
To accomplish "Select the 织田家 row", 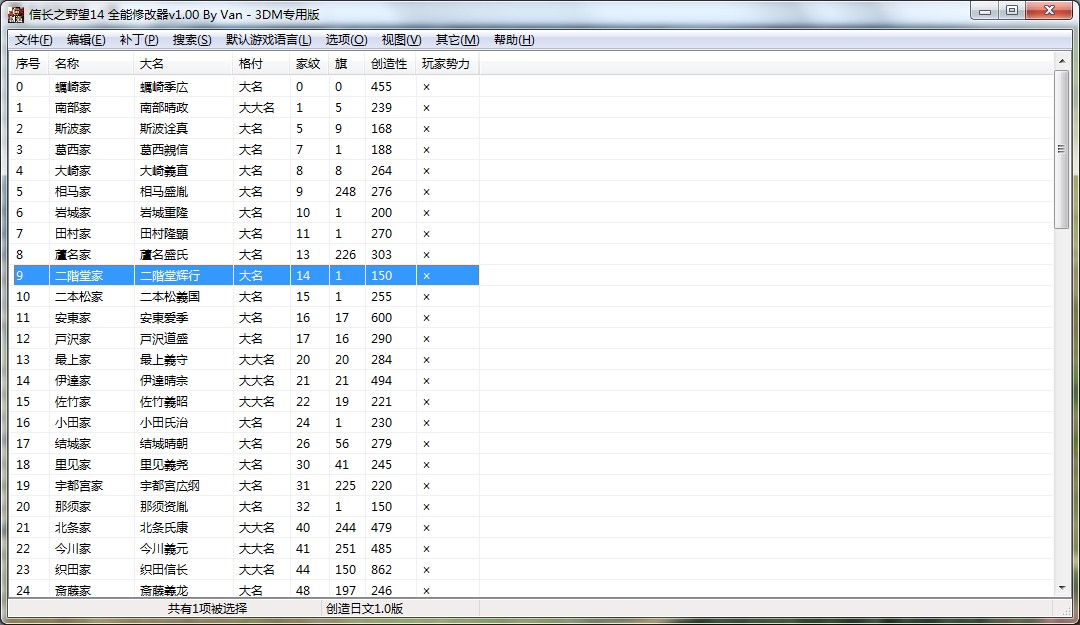I will pos(246,570).
